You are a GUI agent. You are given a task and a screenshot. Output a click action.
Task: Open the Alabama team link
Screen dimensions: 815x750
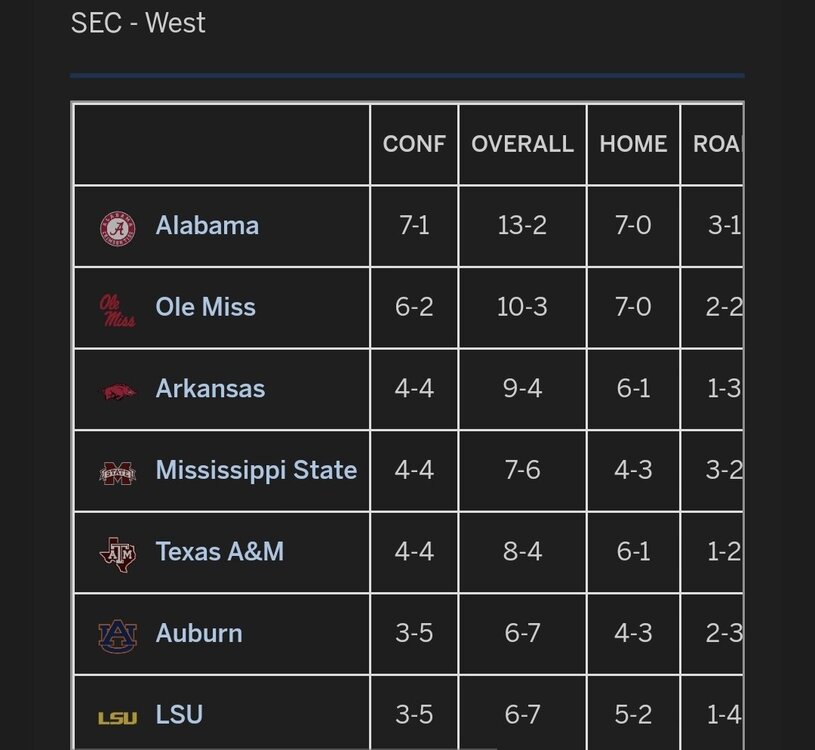pos(207,225)
